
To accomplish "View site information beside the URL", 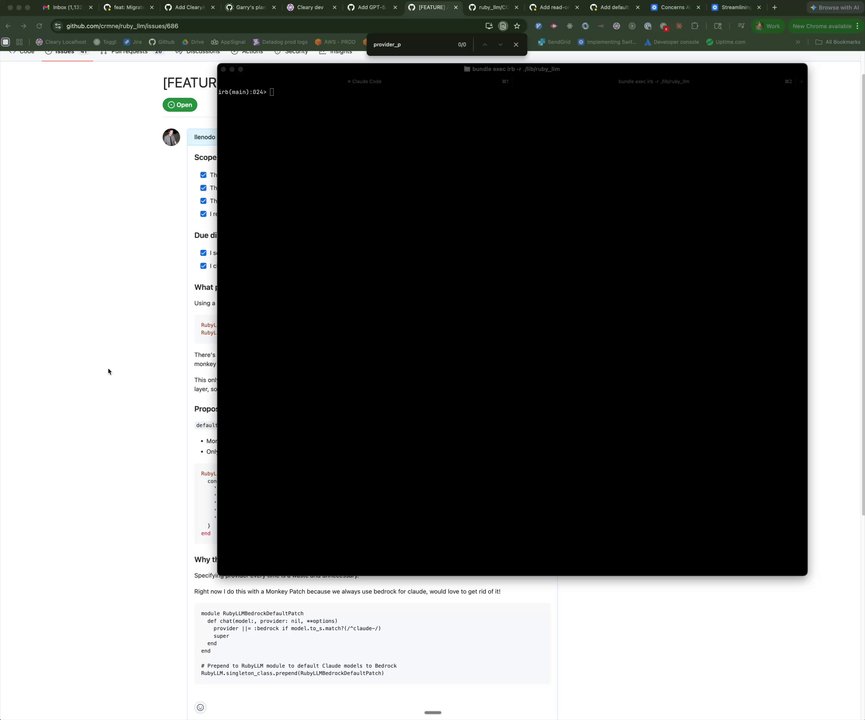I will pyautogui.click(x=57, y=26).
